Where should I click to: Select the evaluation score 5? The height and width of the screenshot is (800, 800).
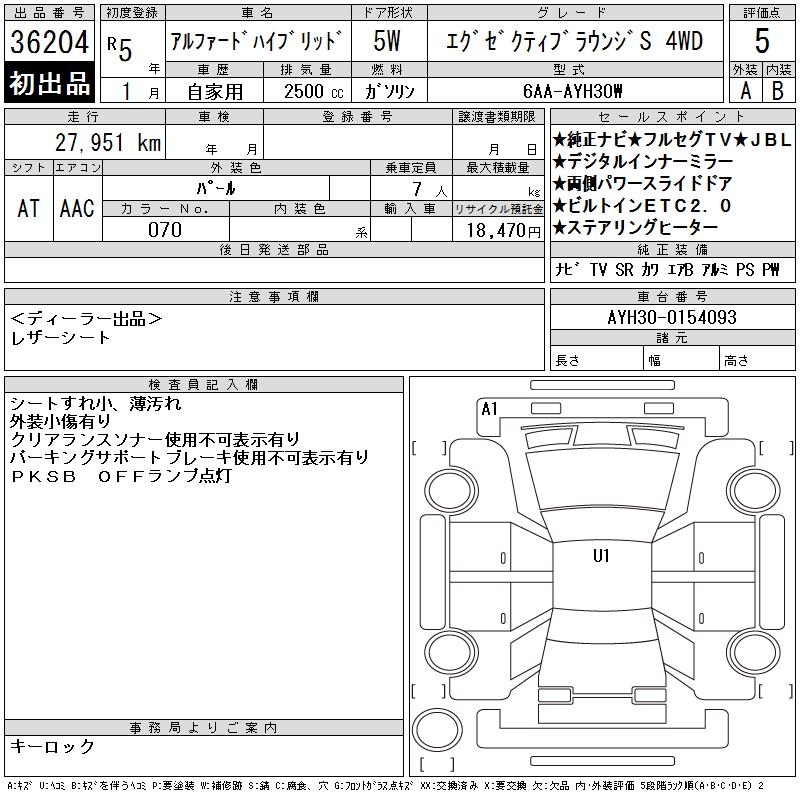click(x=762, y=41)
